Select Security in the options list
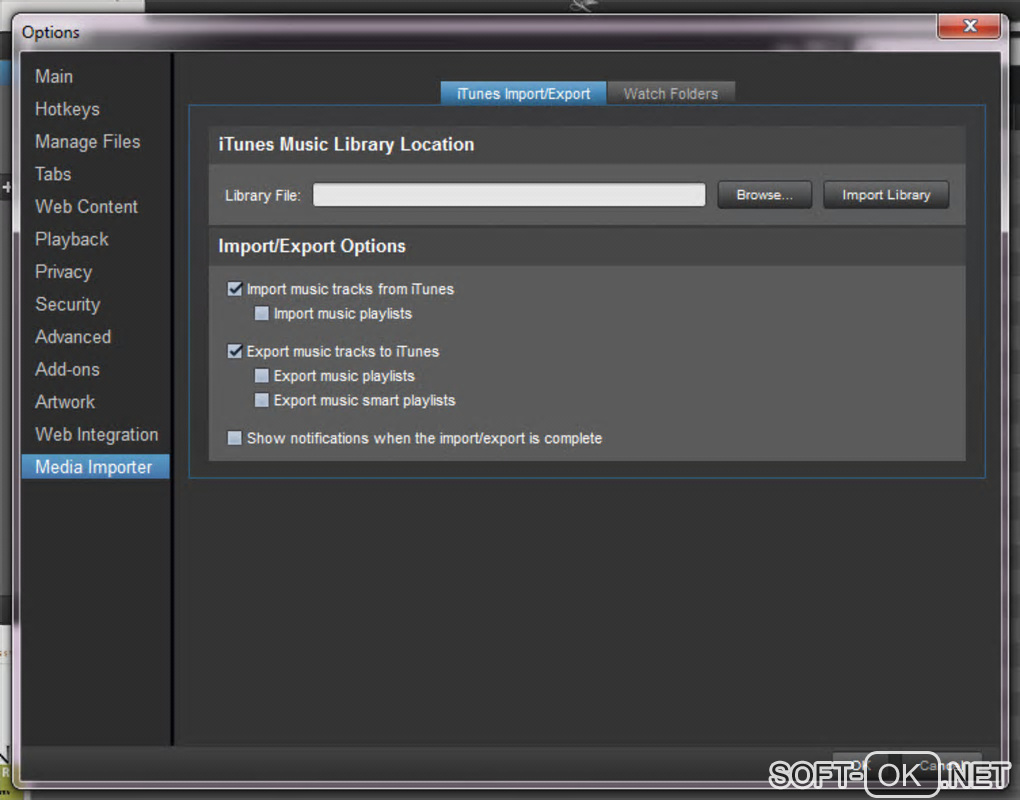The image size is (1020, 800). pyautogui.click(x=68, y=304)
